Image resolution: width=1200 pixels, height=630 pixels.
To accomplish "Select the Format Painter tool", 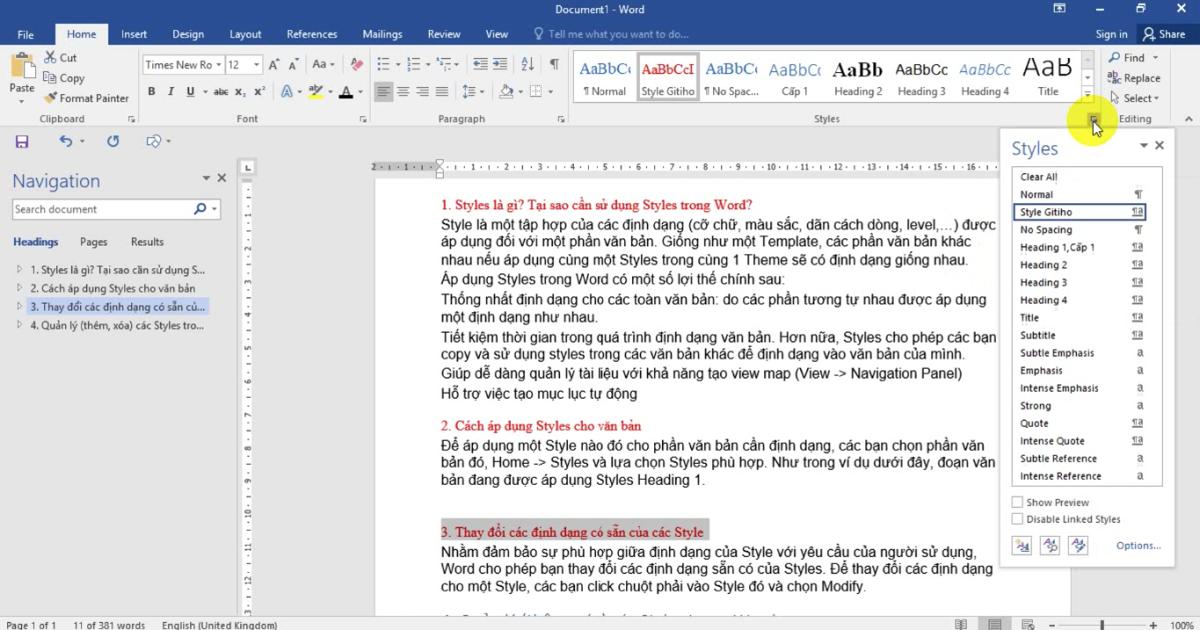I will click(86, 98).
